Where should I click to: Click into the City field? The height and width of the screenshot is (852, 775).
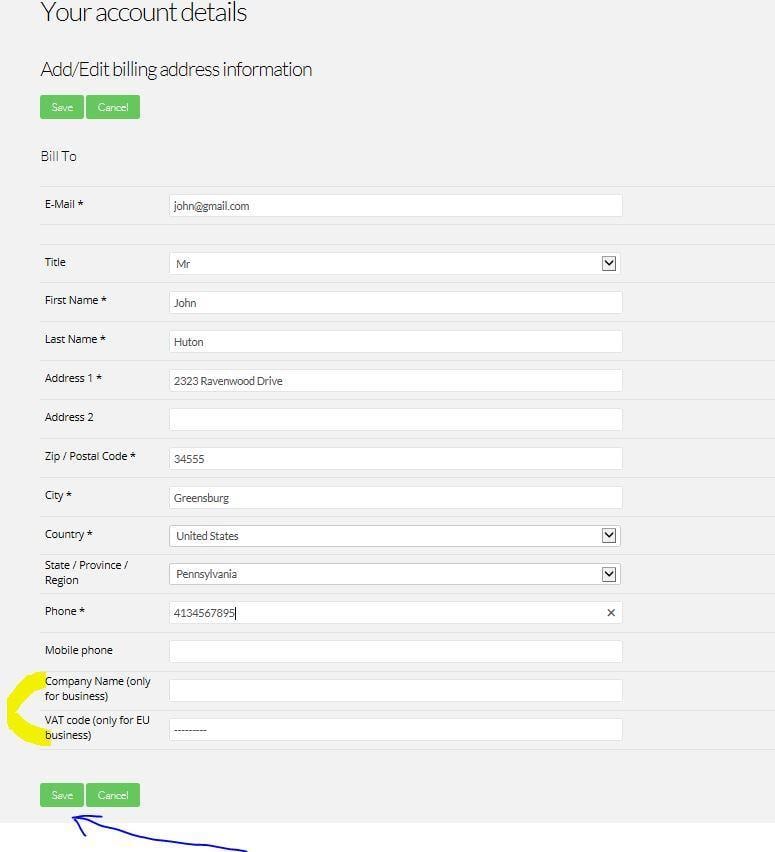click(x=395, y=497)
